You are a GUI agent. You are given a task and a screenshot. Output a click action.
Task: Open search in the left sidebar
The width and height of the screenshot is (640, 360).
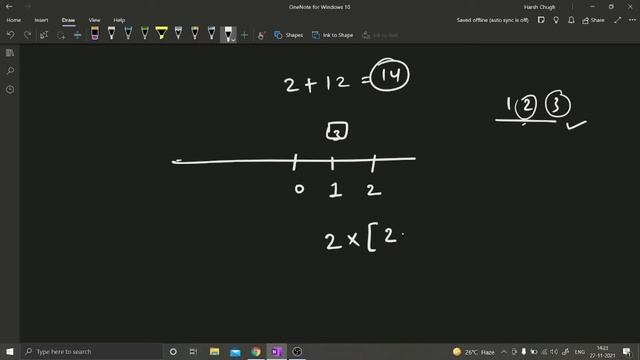click(10, 71)
